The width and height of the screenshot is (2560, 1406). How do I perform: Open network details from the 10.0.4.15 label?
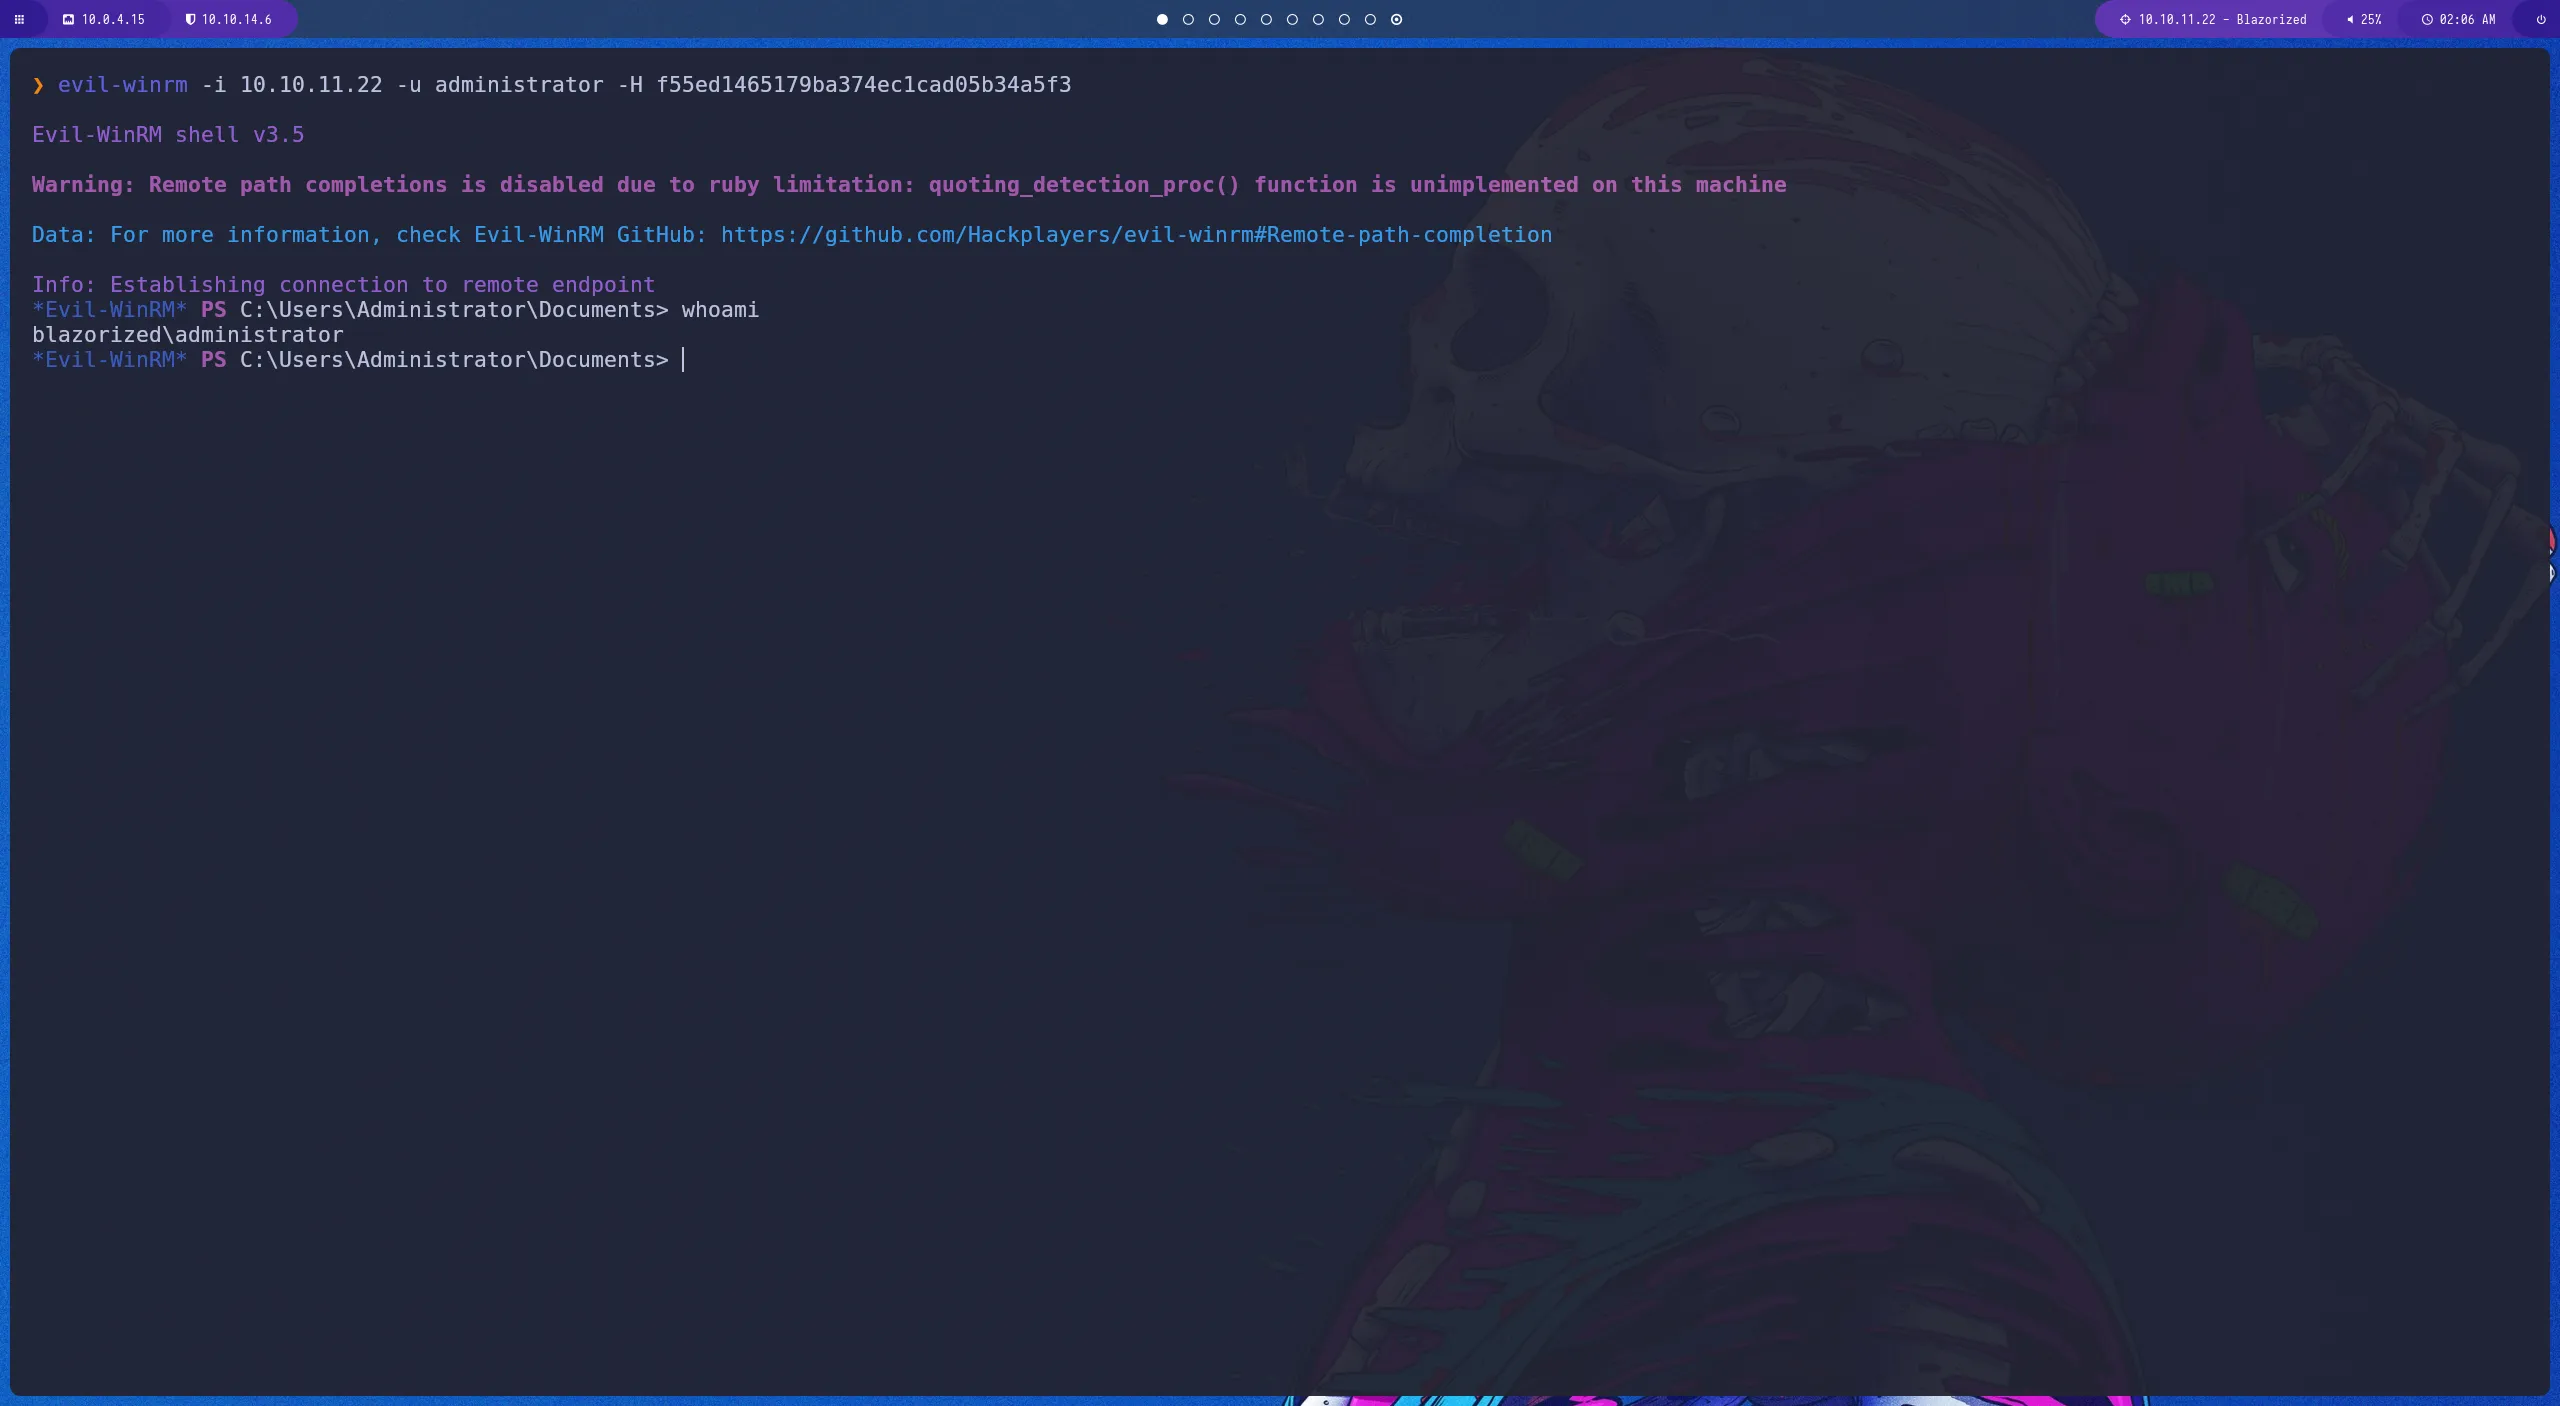point(112,19)
